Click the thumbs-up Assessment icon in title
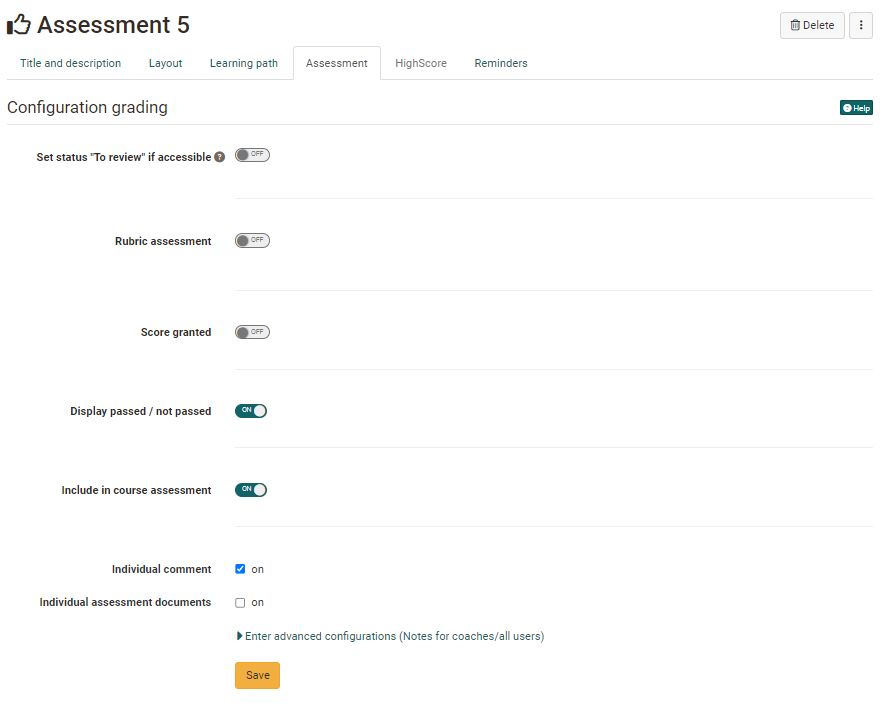Screen dimensions: 894x715 (x=19, y=25)
